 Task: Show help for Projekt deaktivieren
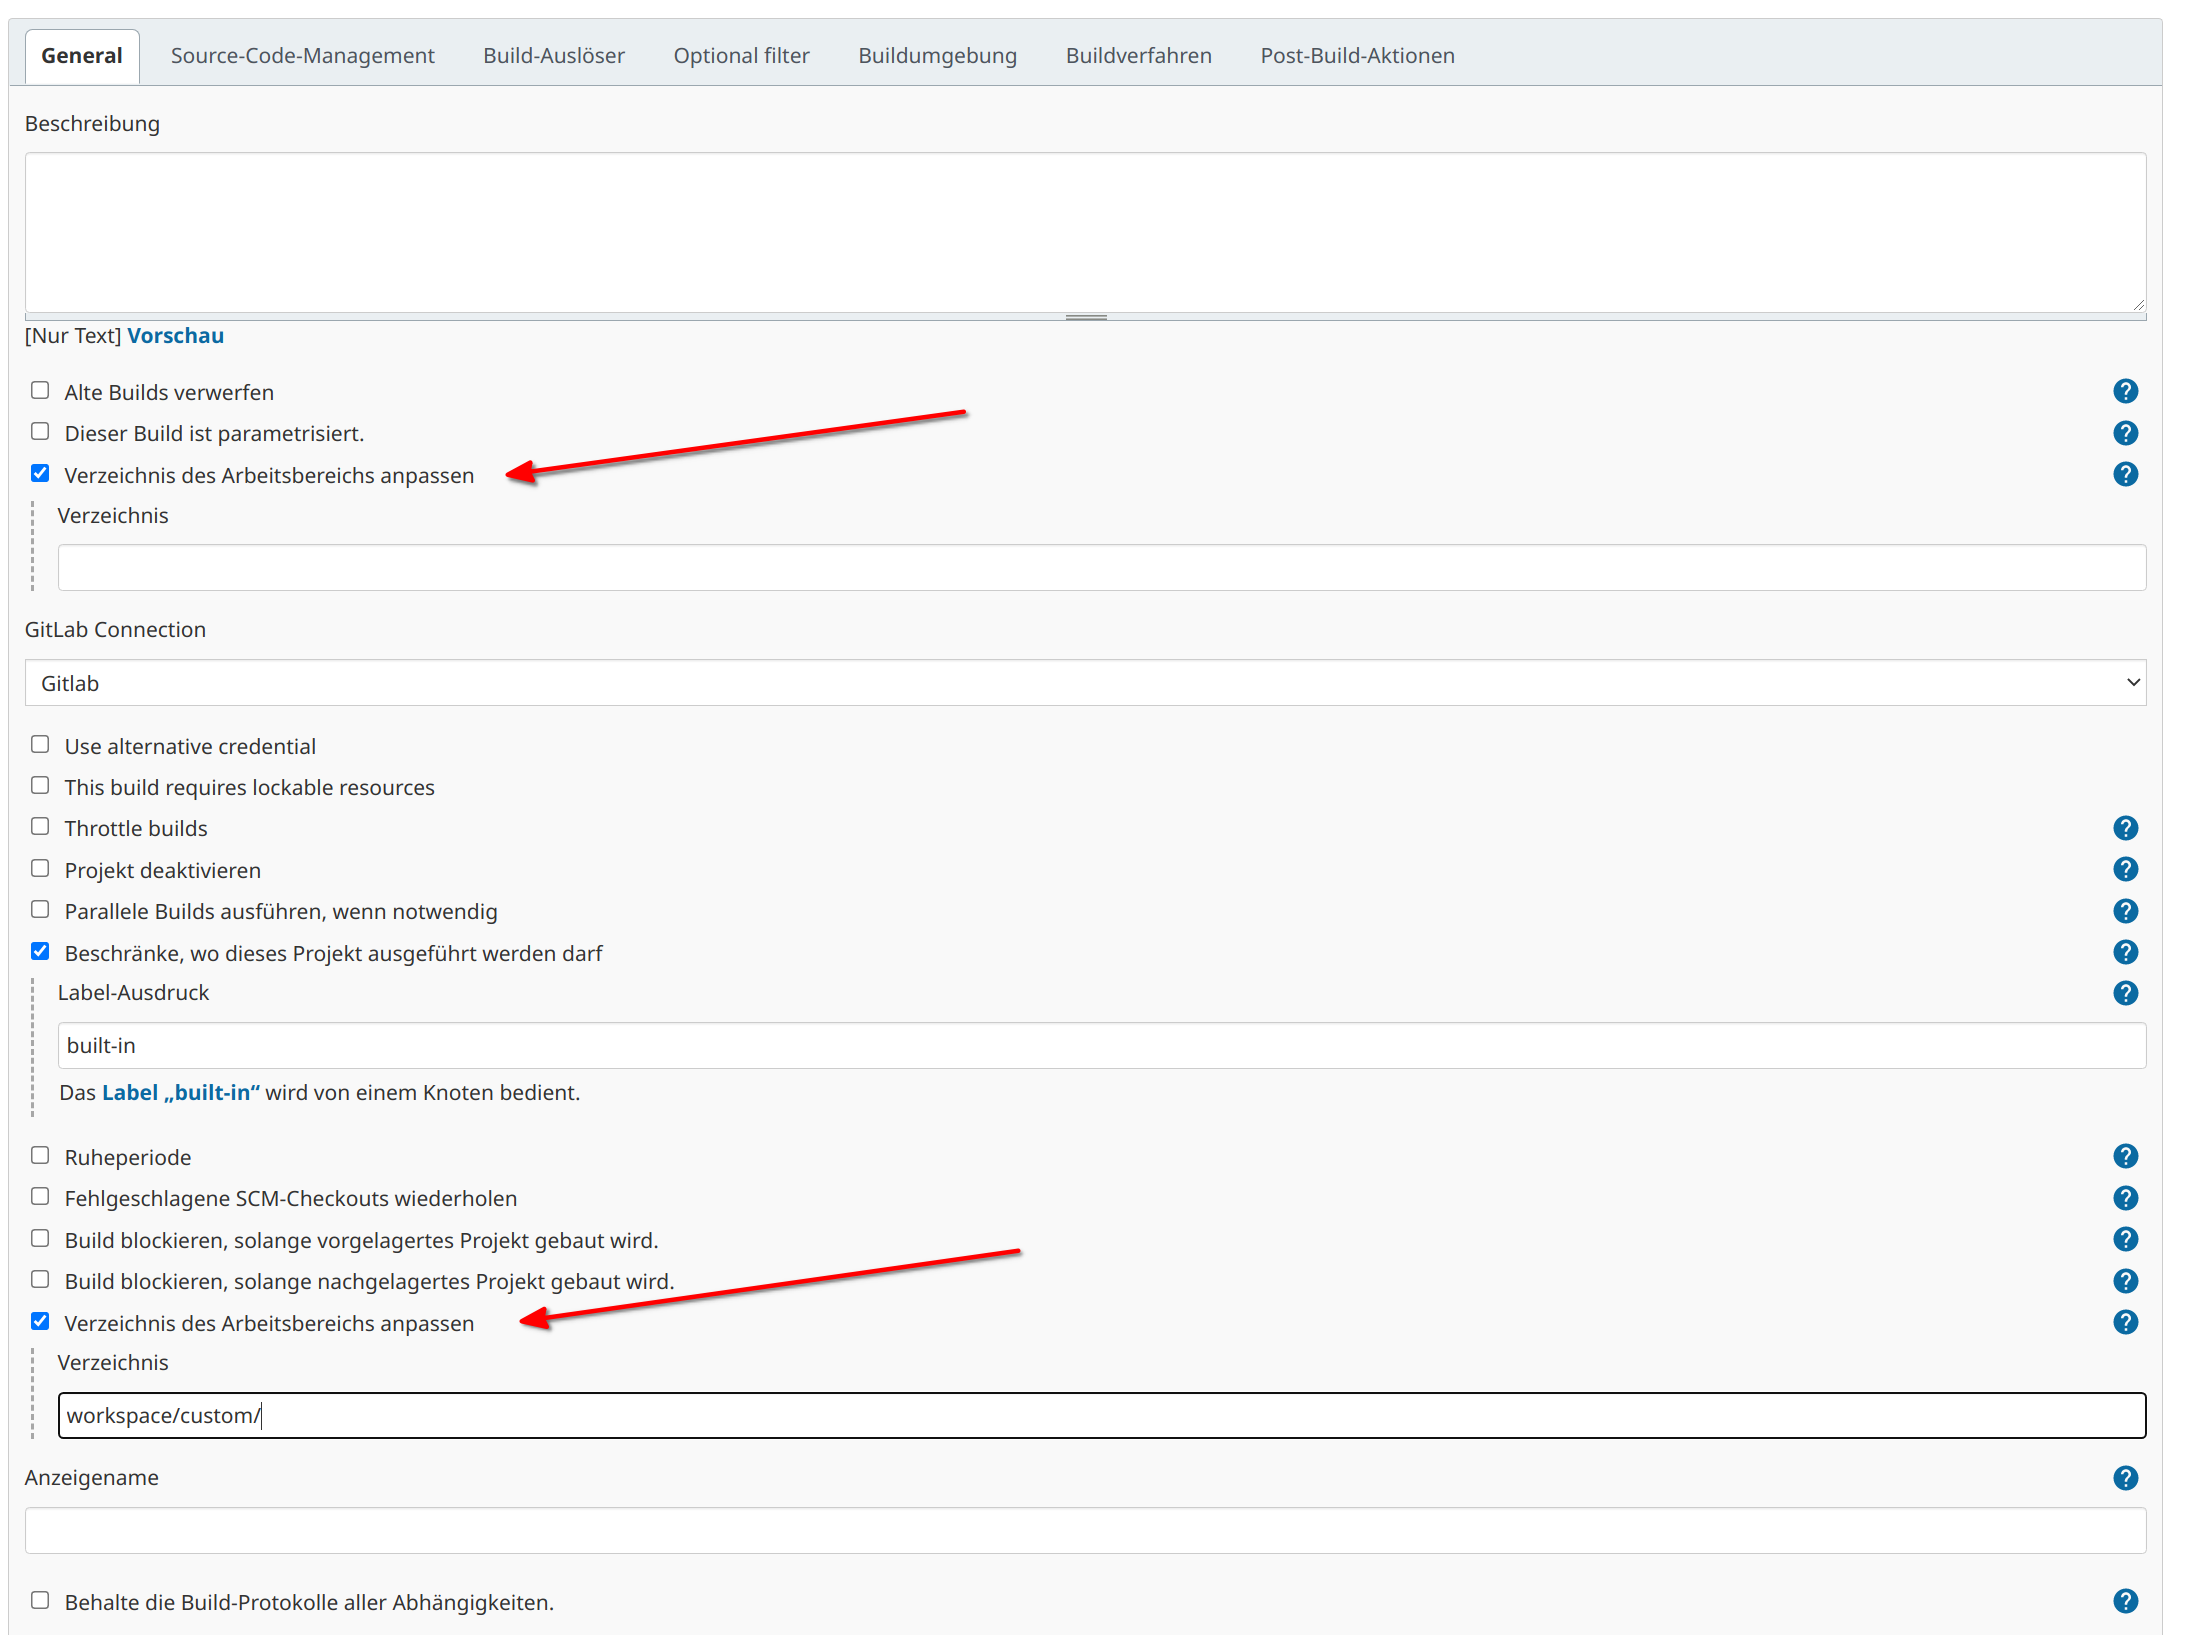[x=2125, y=869]
